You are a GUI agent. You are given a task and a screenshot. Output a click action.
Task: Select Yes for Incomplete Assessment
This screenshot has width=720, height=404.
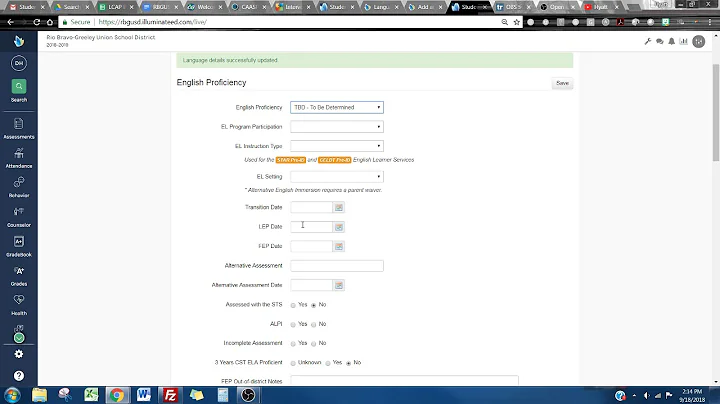[293, 344]
